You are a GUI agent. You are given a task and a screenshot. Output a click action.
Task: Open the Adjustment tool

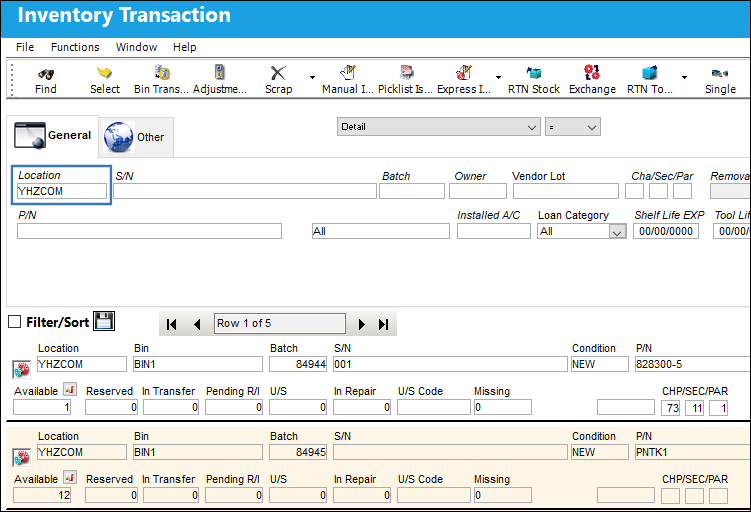tap(219, 72)
